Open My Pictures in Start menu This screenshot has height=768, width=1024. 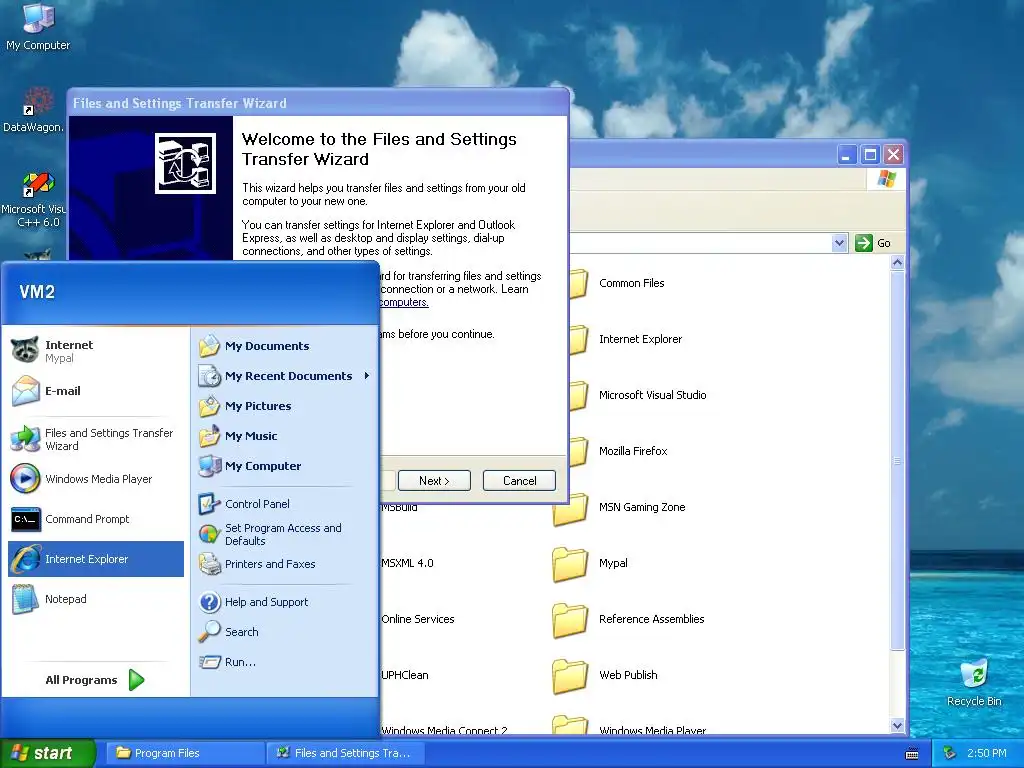click(x=285, y=406)
